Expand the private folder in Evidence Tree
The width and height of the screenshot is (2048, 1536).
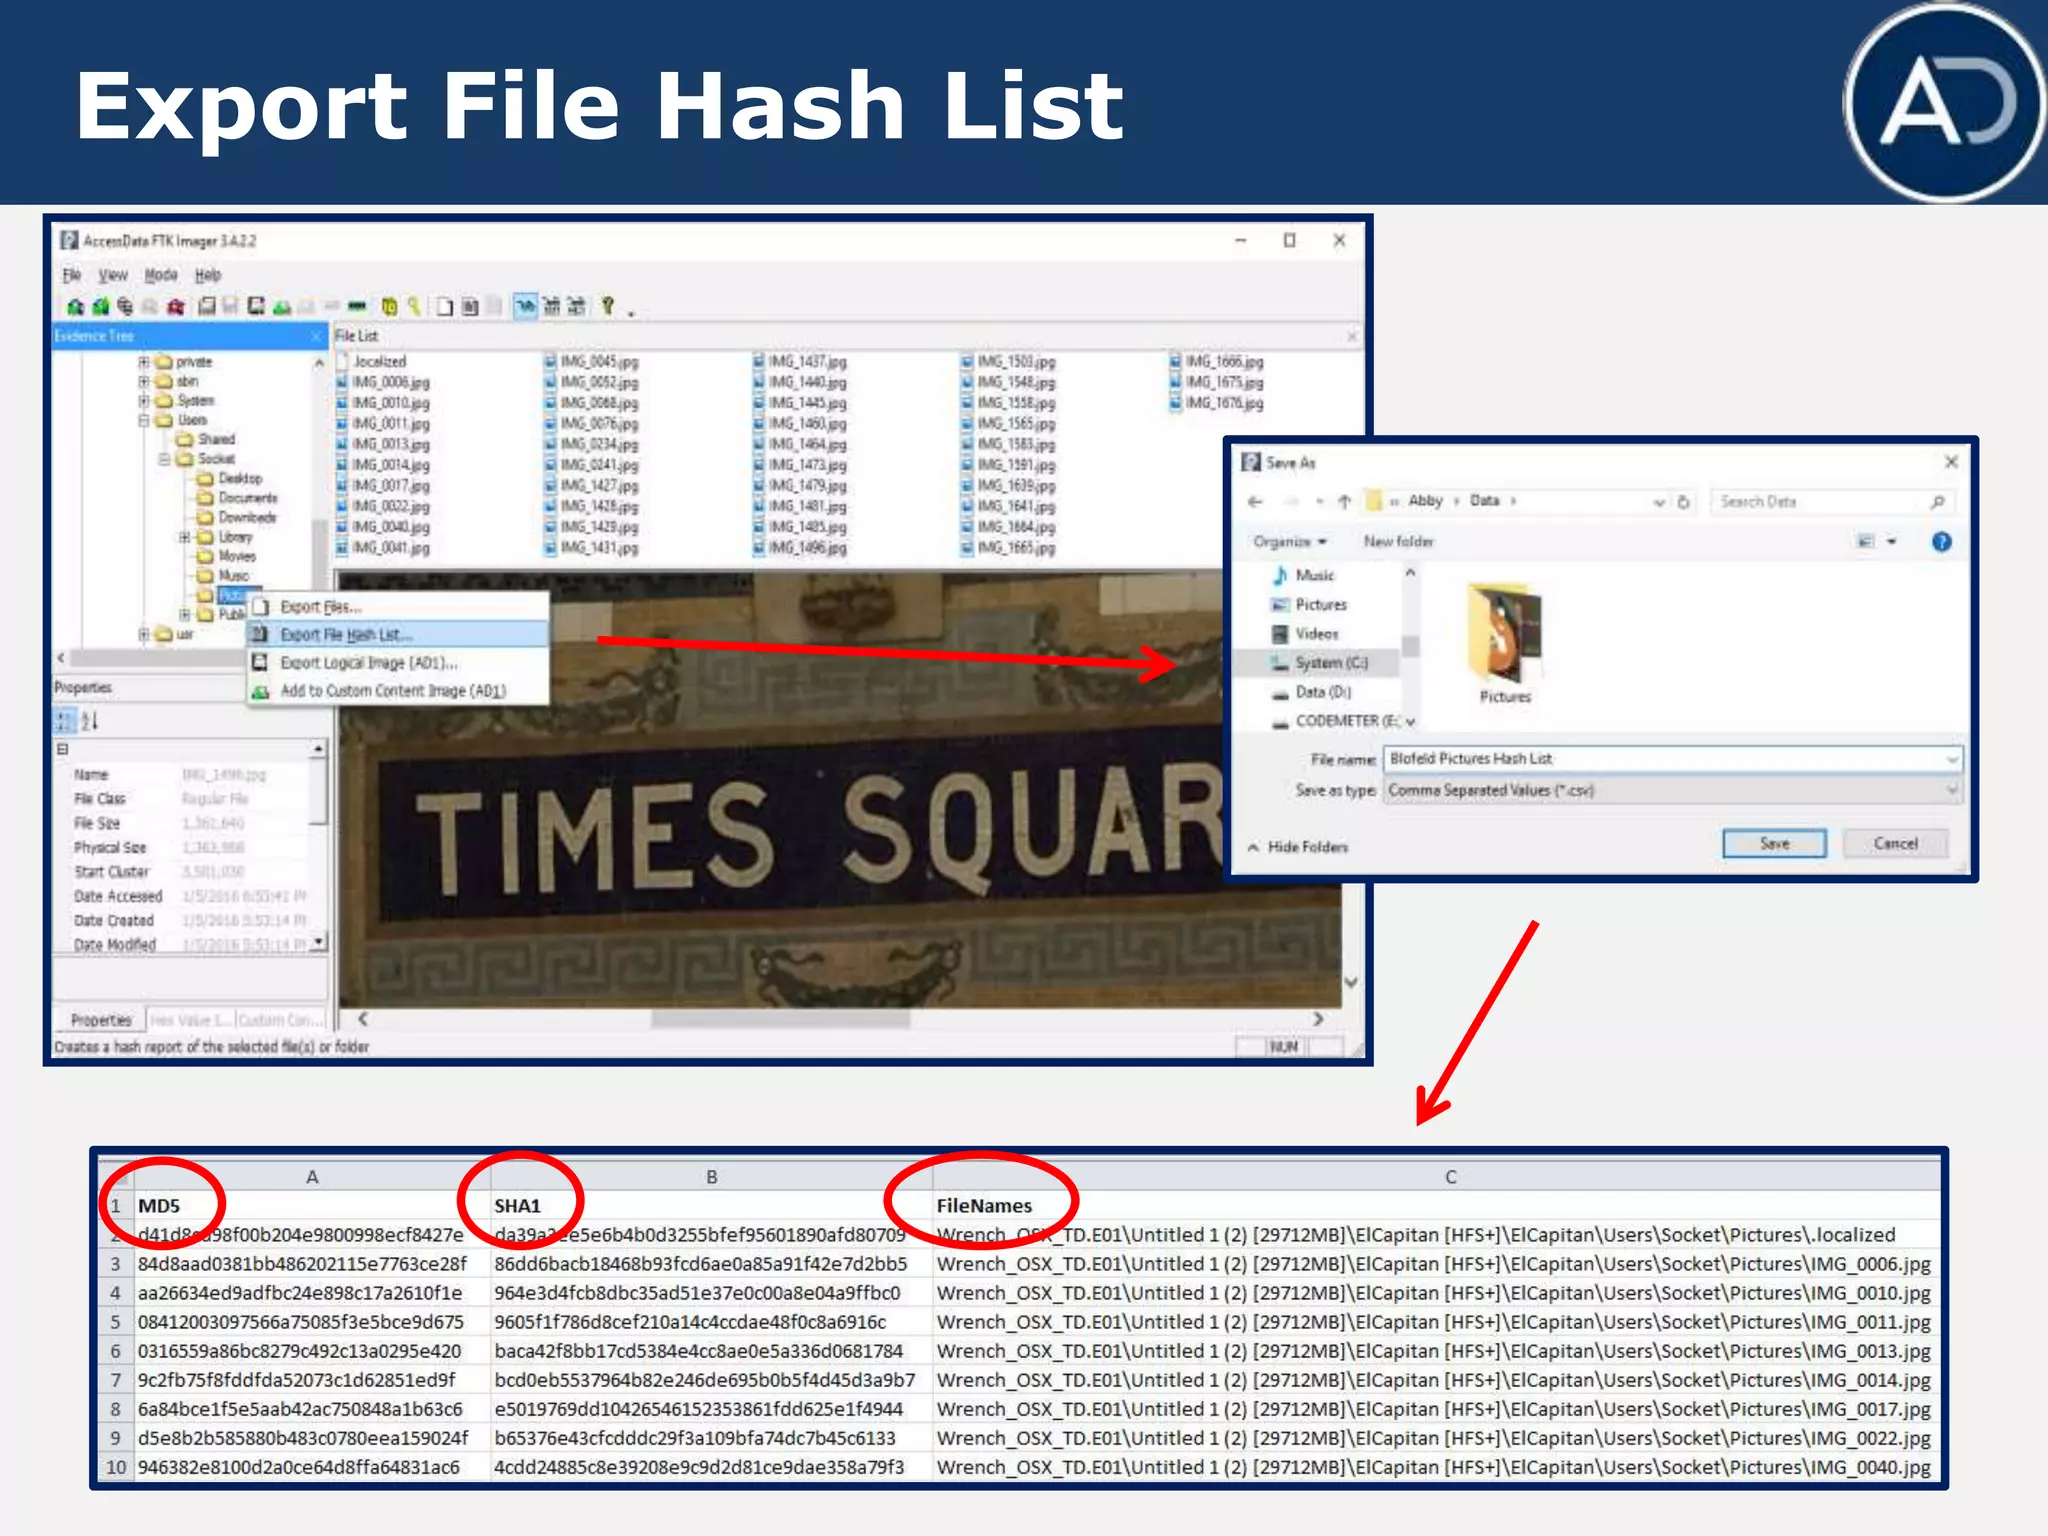point(144,362)
